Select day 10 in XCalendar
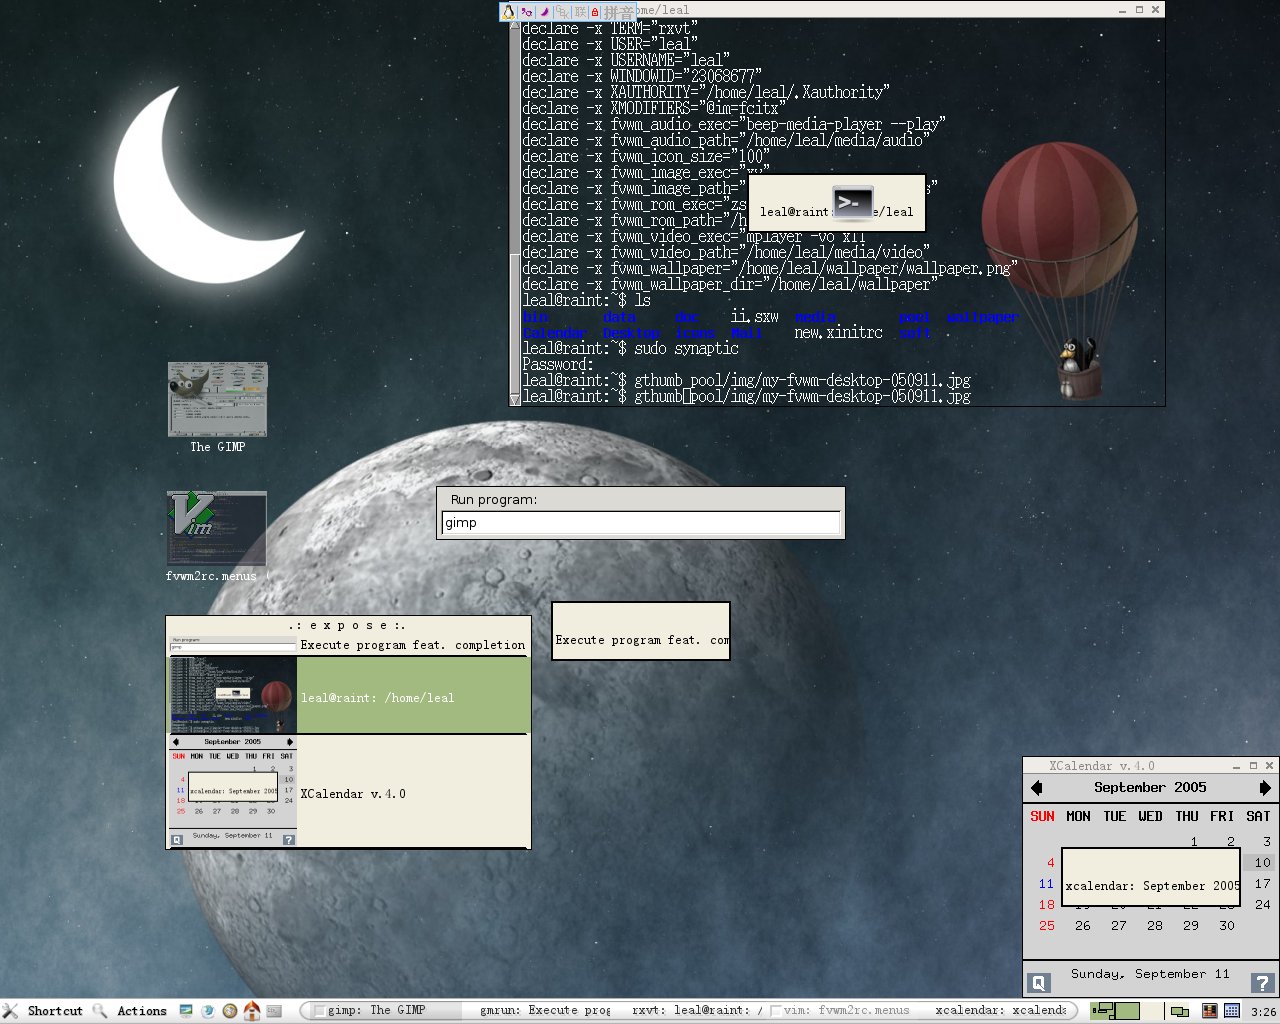 pos(1263,862)
